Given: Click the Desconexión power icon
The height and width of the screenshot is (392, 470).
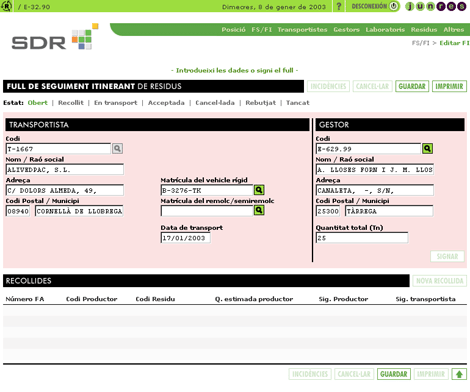Looking at the screenshot, I should click(394, 6).
